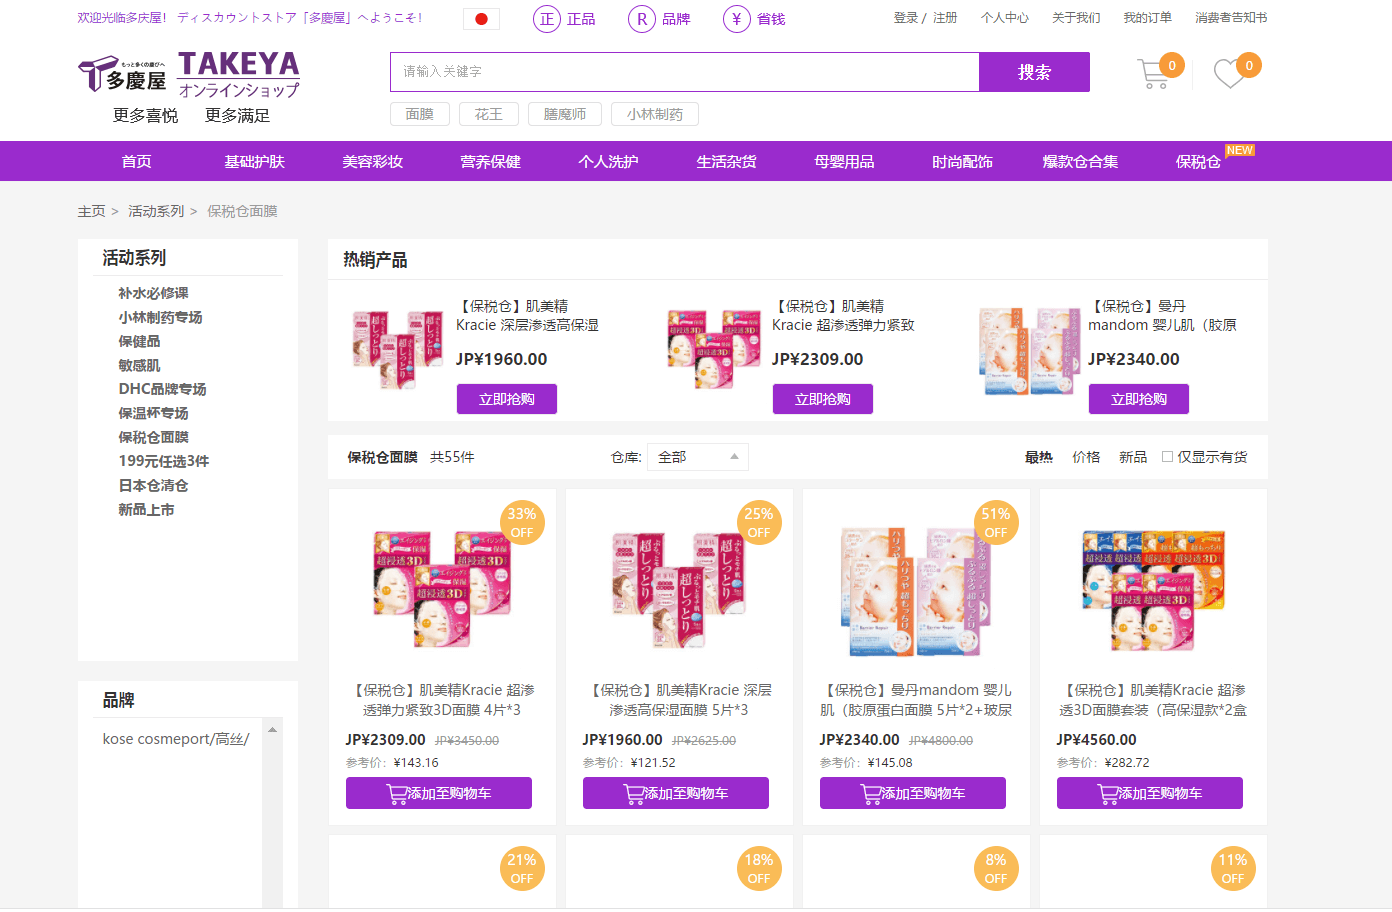Viewport: 1392px width, 912px height.
Task: Click 立即抢购 for JP¥1960.00 hot product
Action: click(x=507, y=399)
